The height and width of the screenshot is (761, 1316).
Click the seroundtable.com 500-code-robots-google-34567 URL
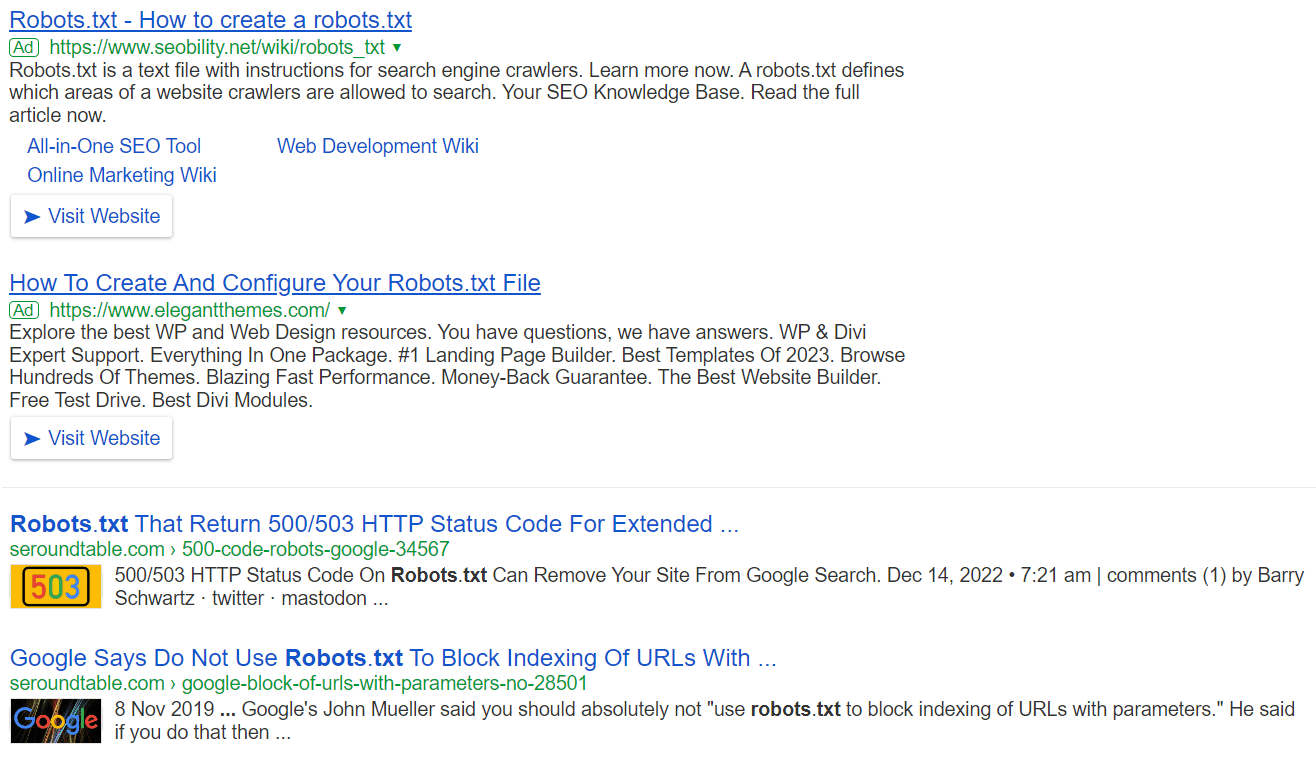pyautogui.click(x=230, y=549)
